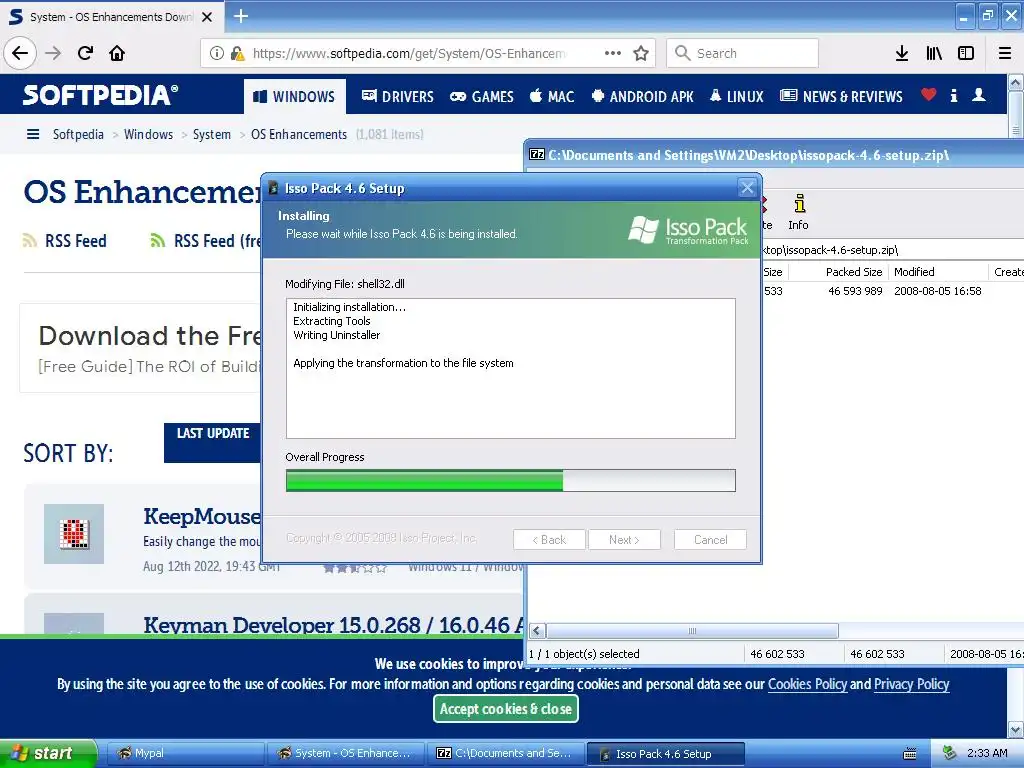Open the KeepMouse listing title
1024x768 pixels.
tap(202, 516)
